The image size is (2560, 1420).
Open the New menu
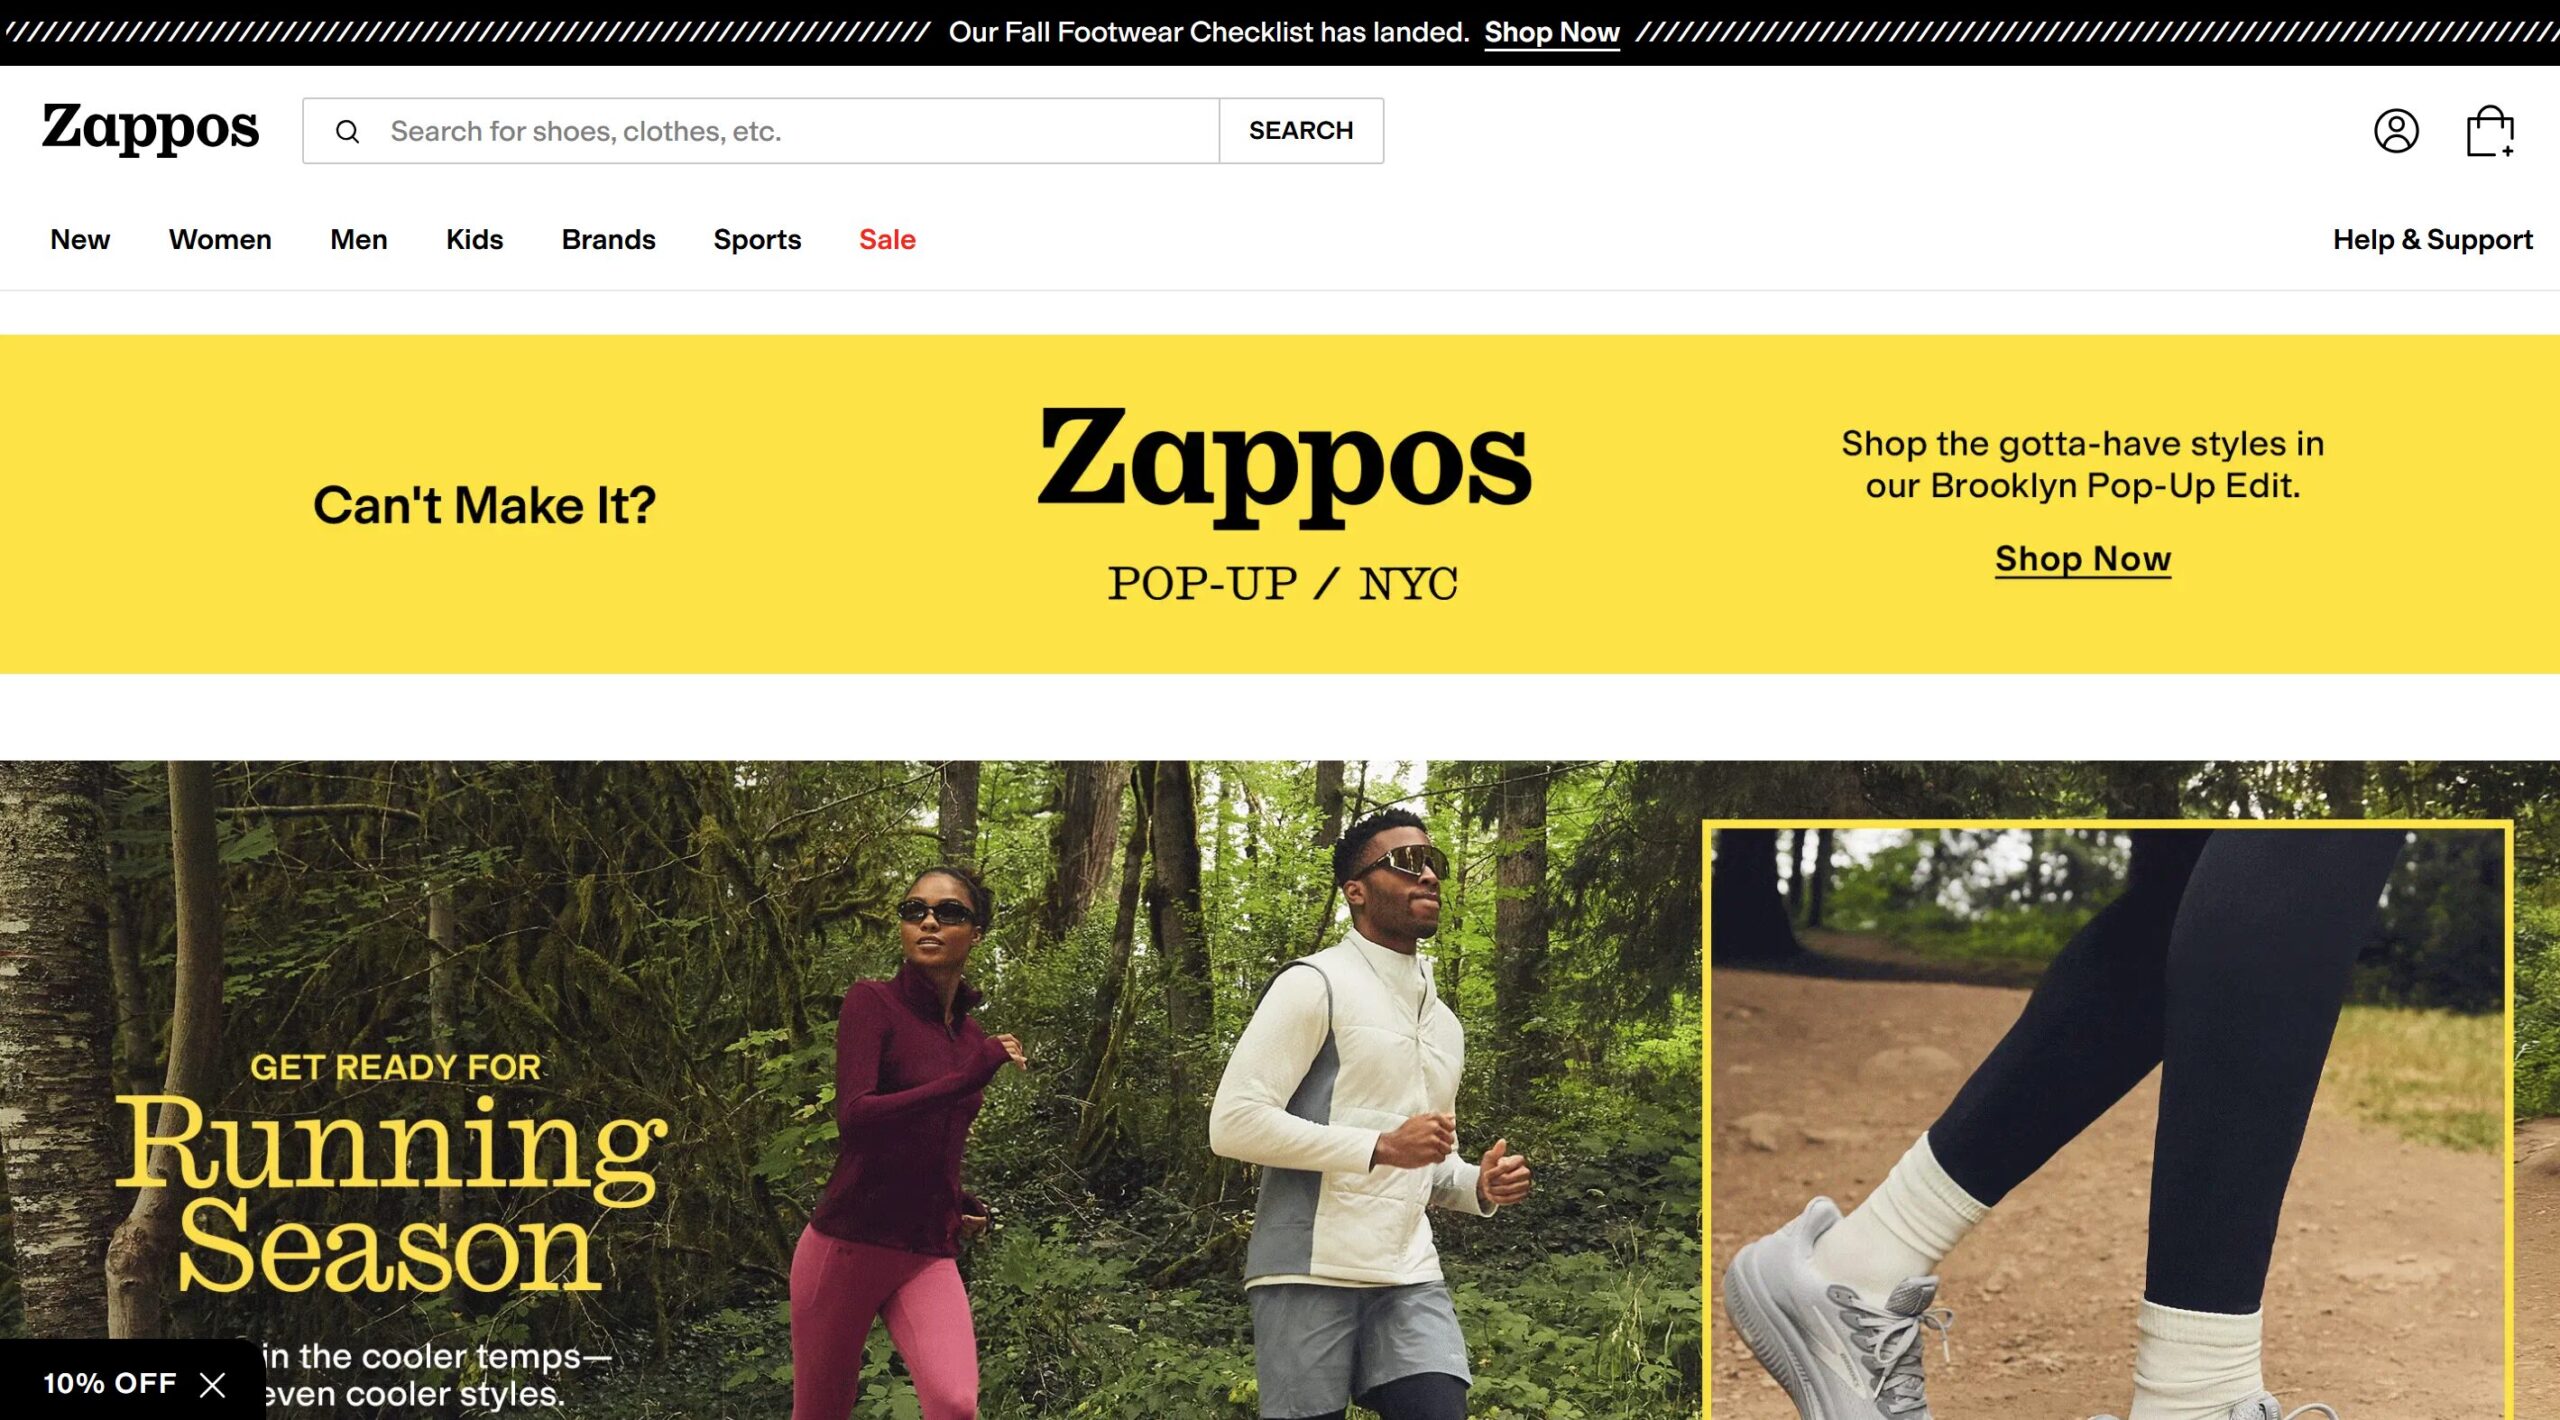(x=80, y=240)
